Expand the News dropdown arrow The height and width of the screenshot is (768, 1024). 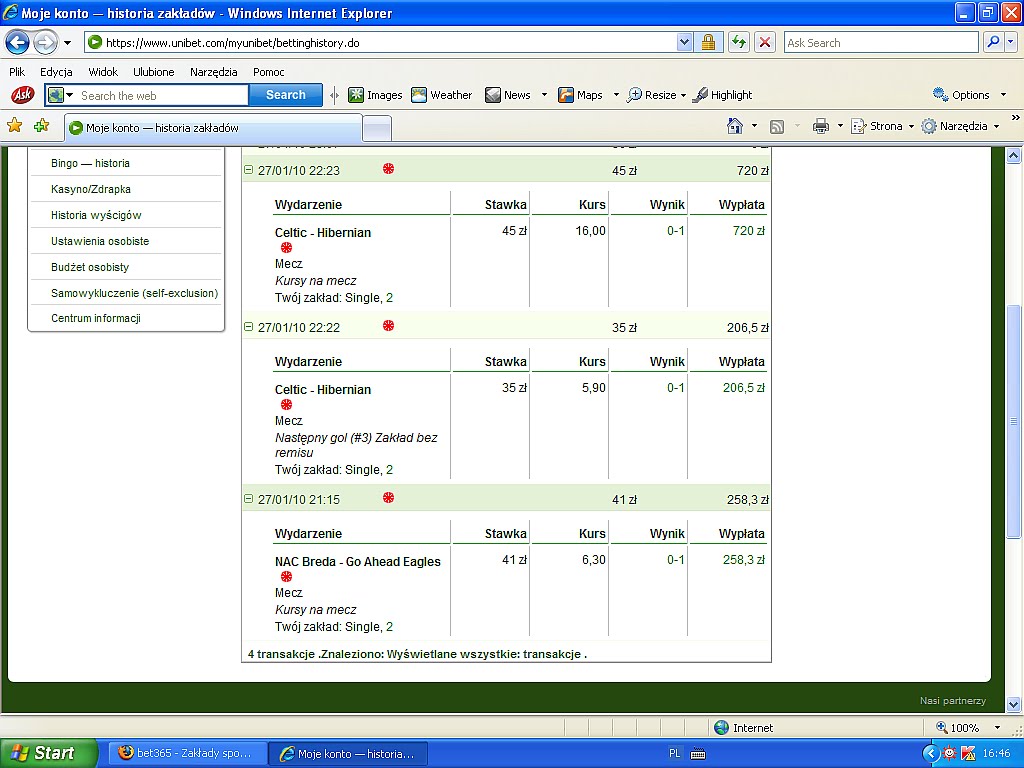tap(544, 95)
